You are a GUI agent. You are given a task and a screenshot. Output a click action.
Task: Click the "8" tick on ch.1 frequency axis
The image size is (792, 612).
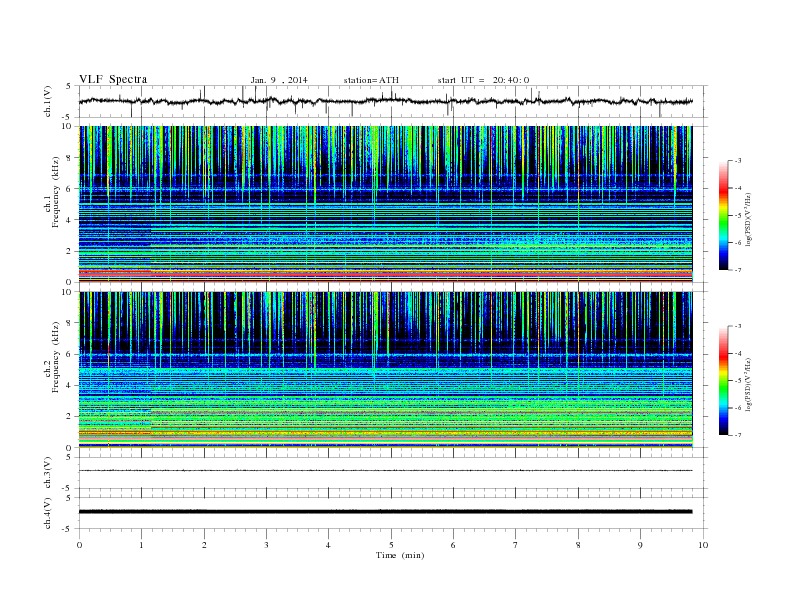coord(70,158)
